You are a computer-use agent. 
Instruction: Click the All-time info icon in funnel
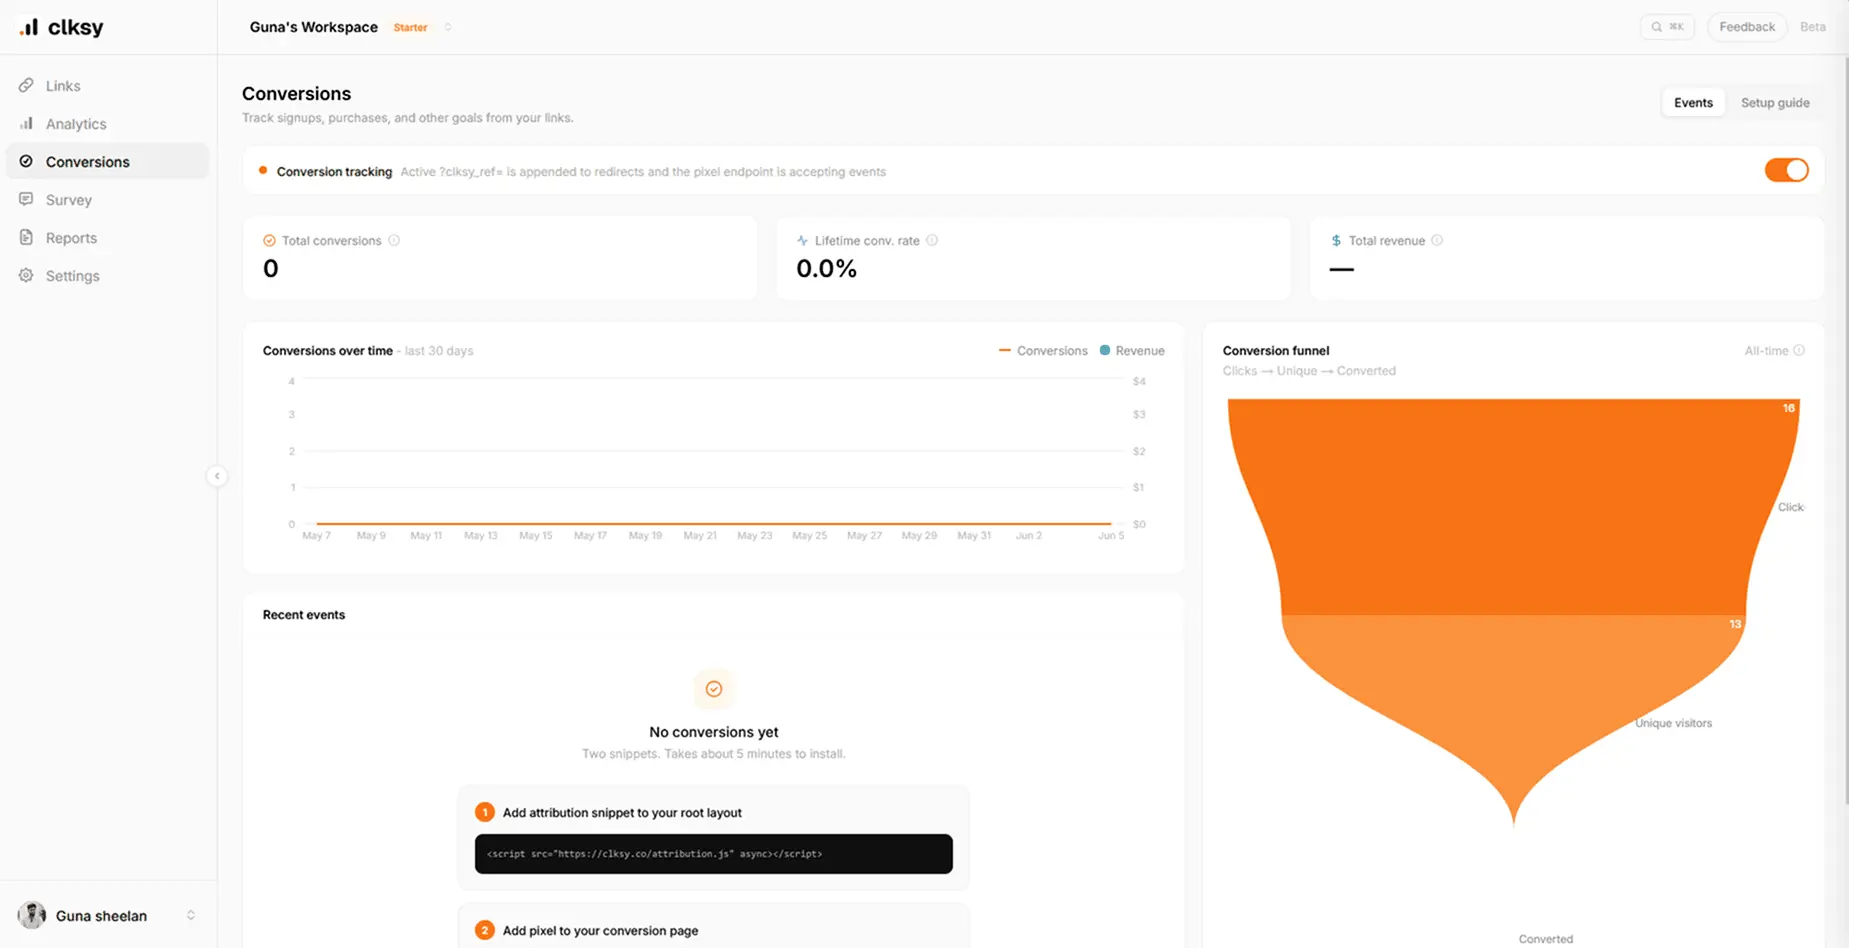click(x=1799, y=351)
